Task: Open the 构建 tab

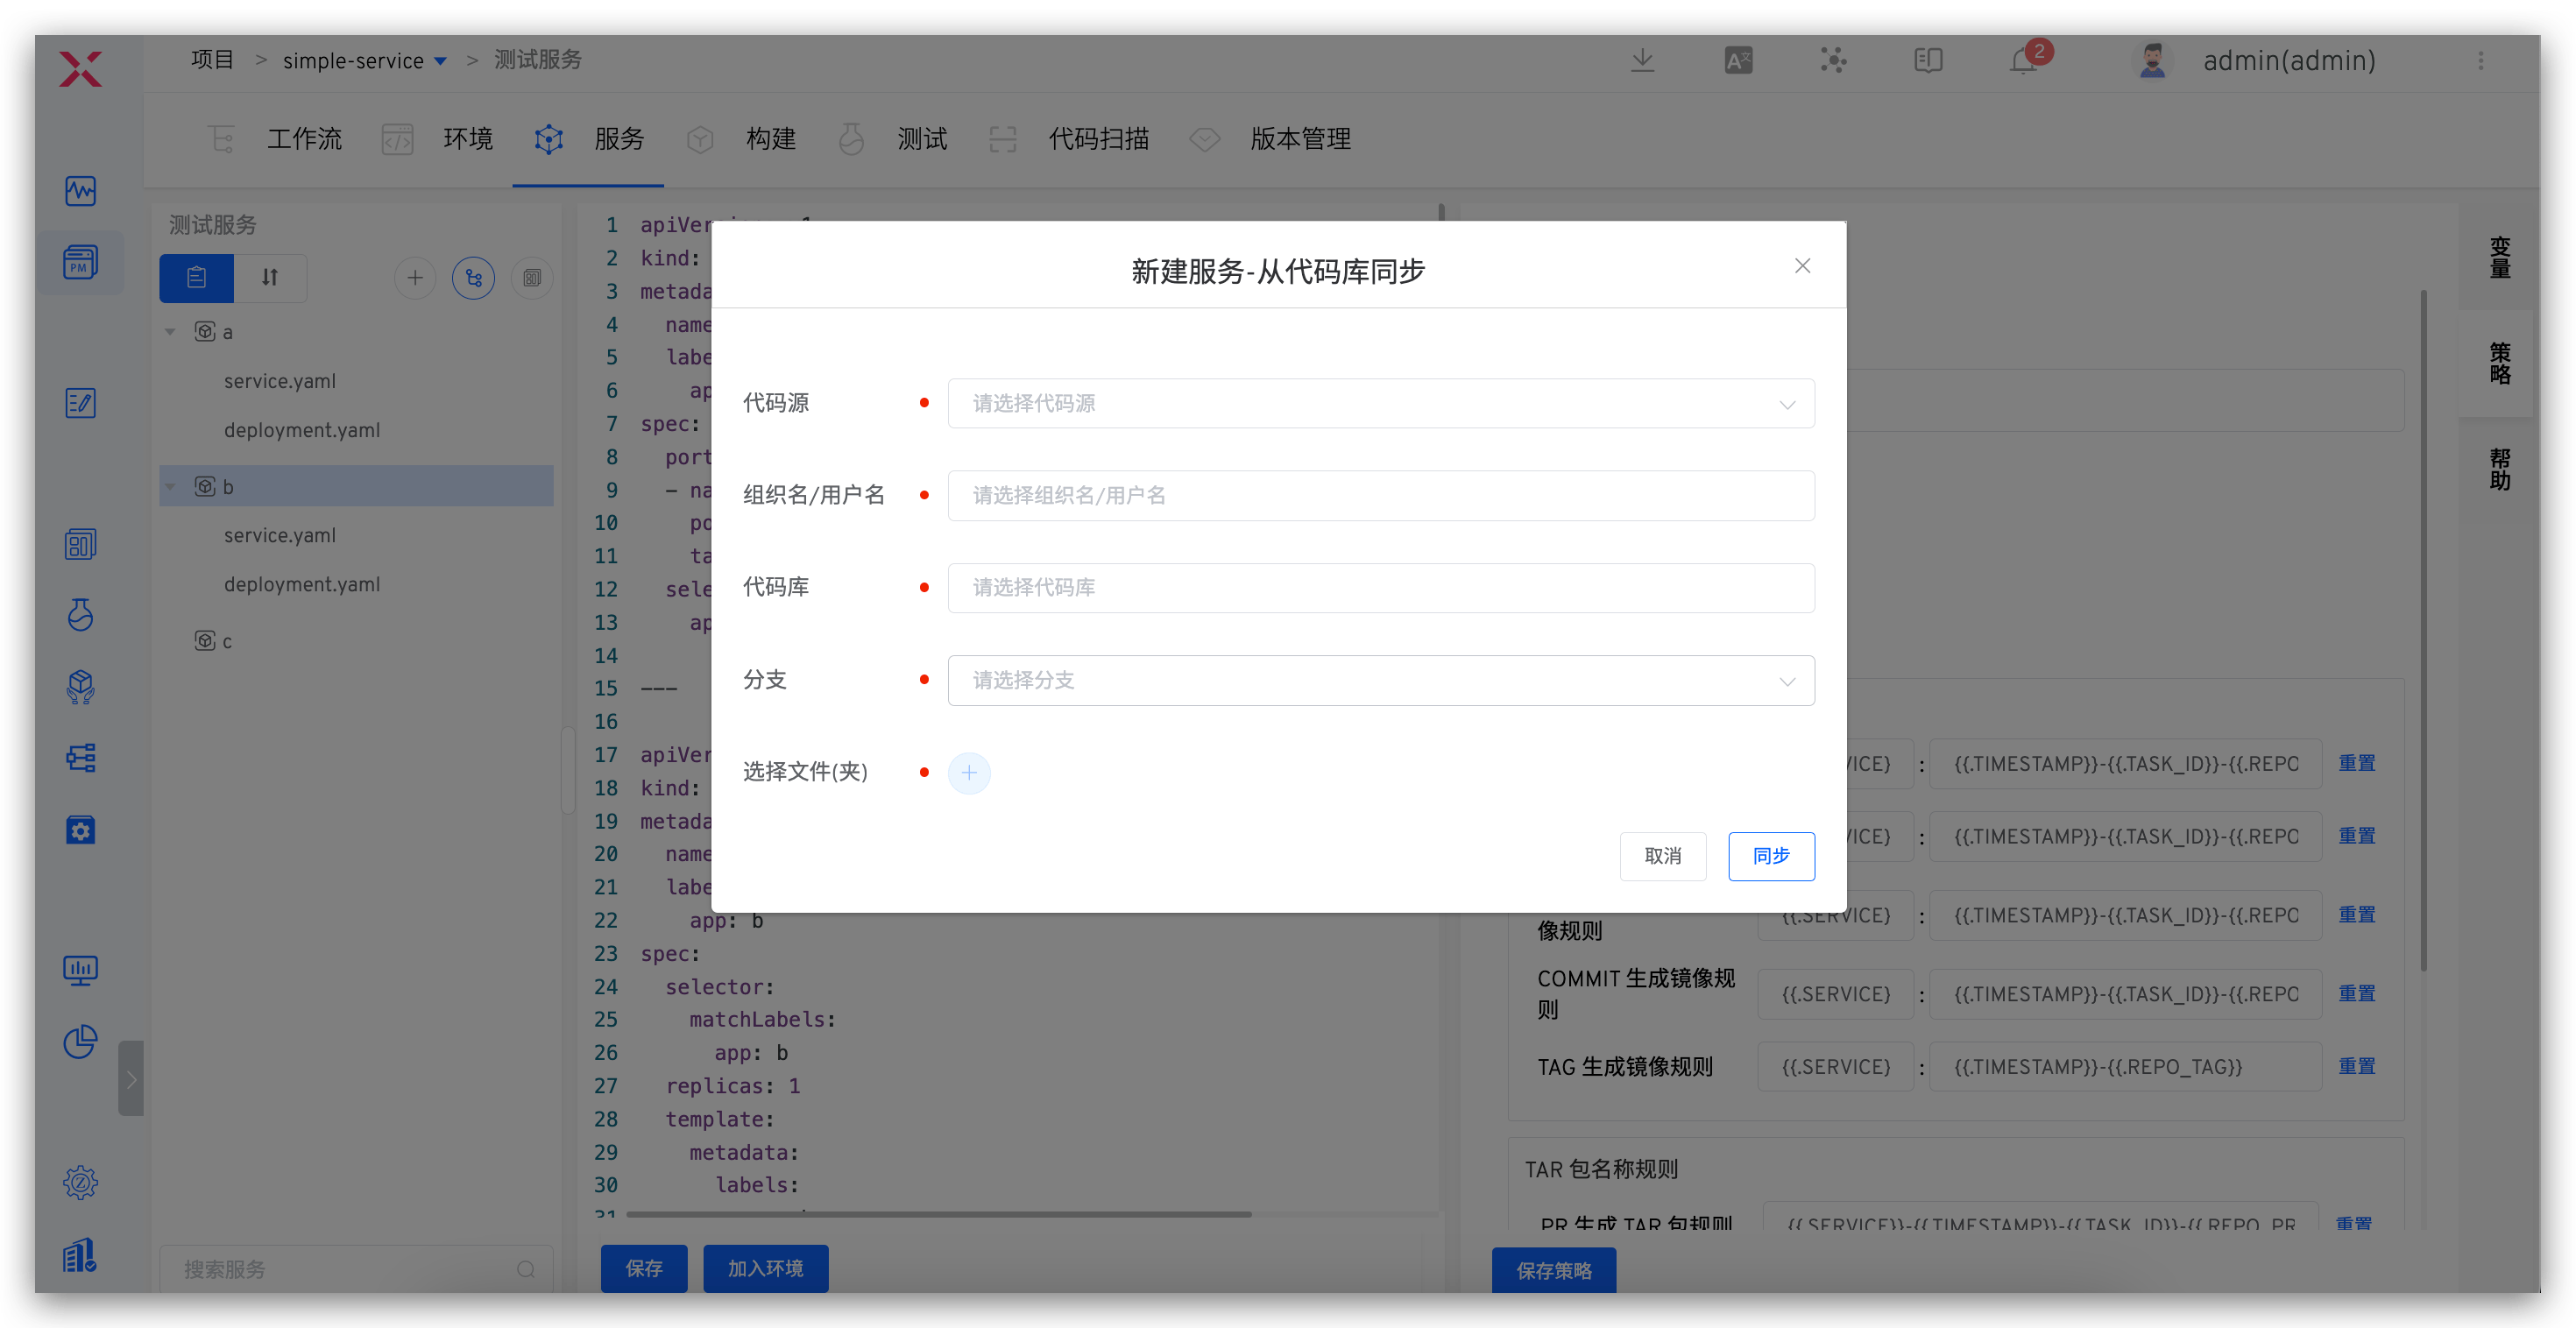Action: (741, 138)
